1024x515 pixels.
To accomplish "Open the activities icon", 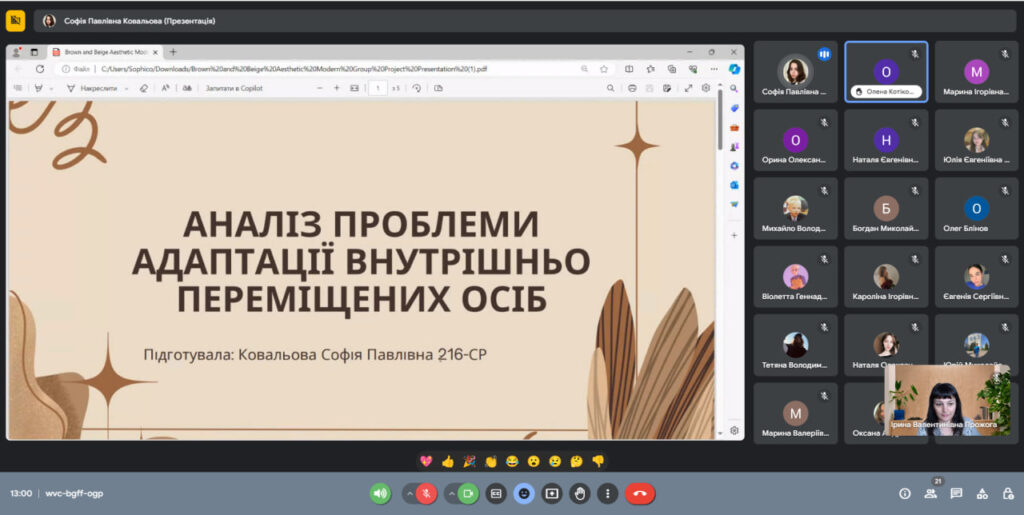I will pyautogui.click(x=982, y=493).
